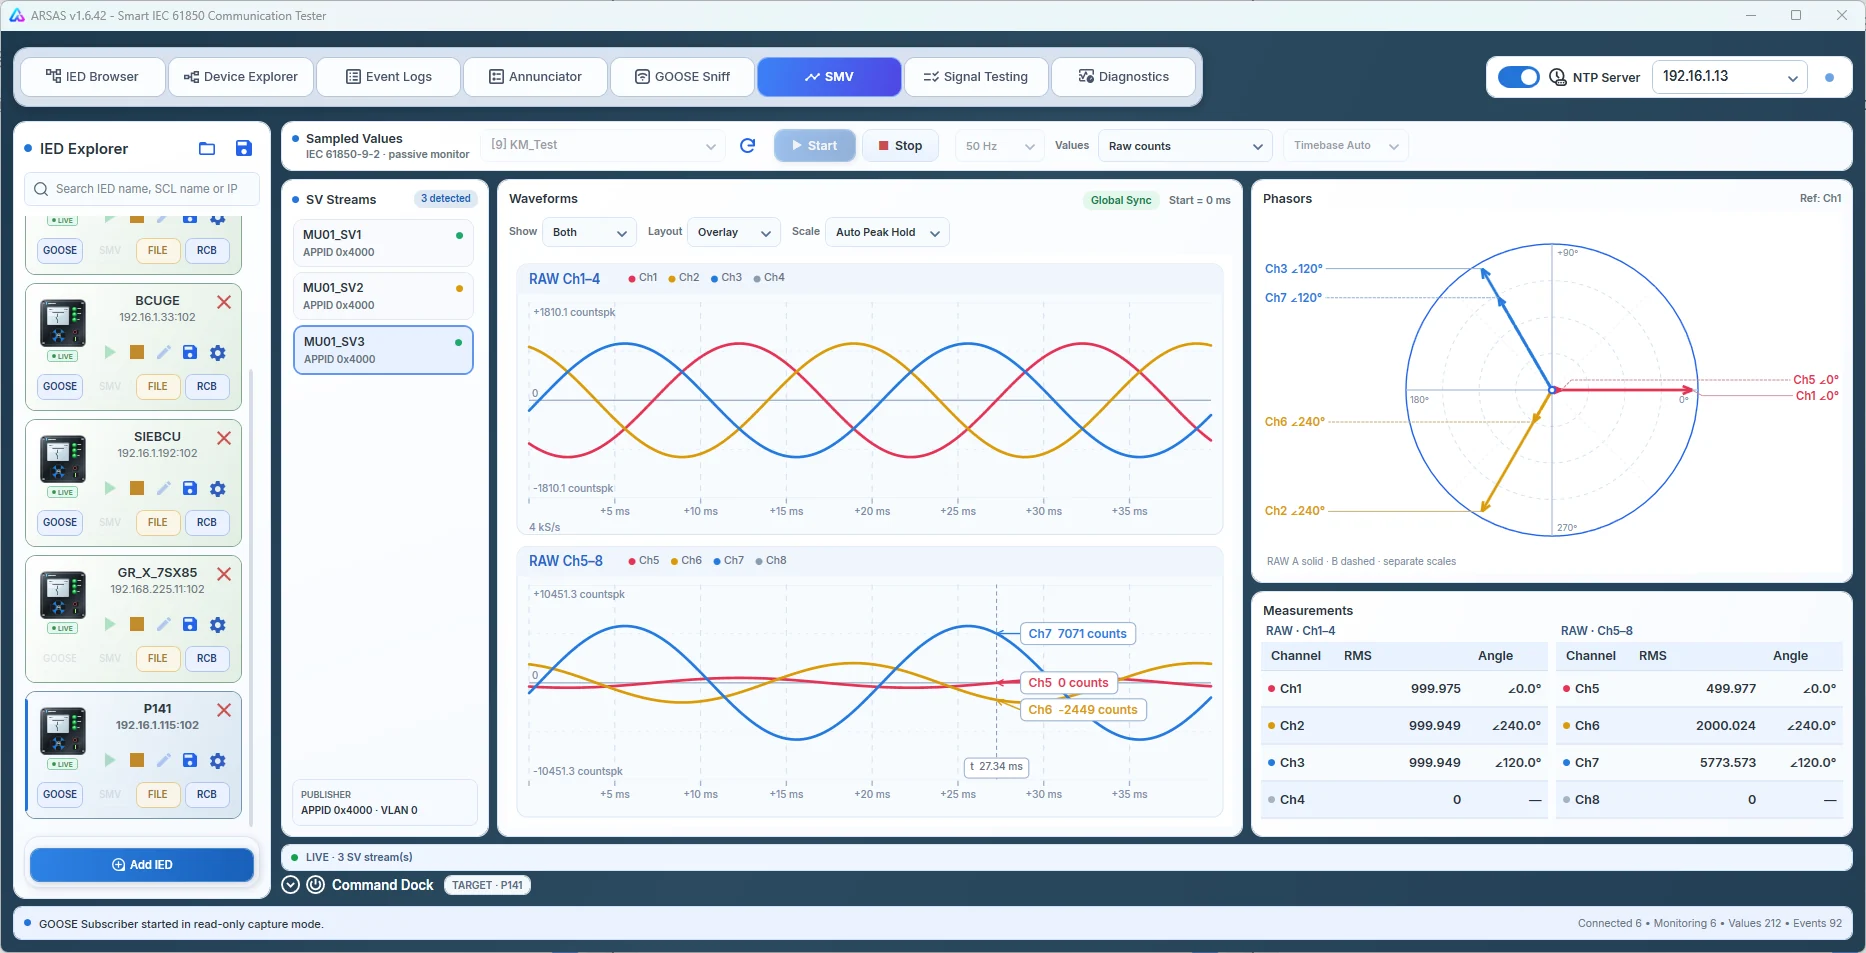
Task: Open the Signal Testing tab
Action: point(975,77)
